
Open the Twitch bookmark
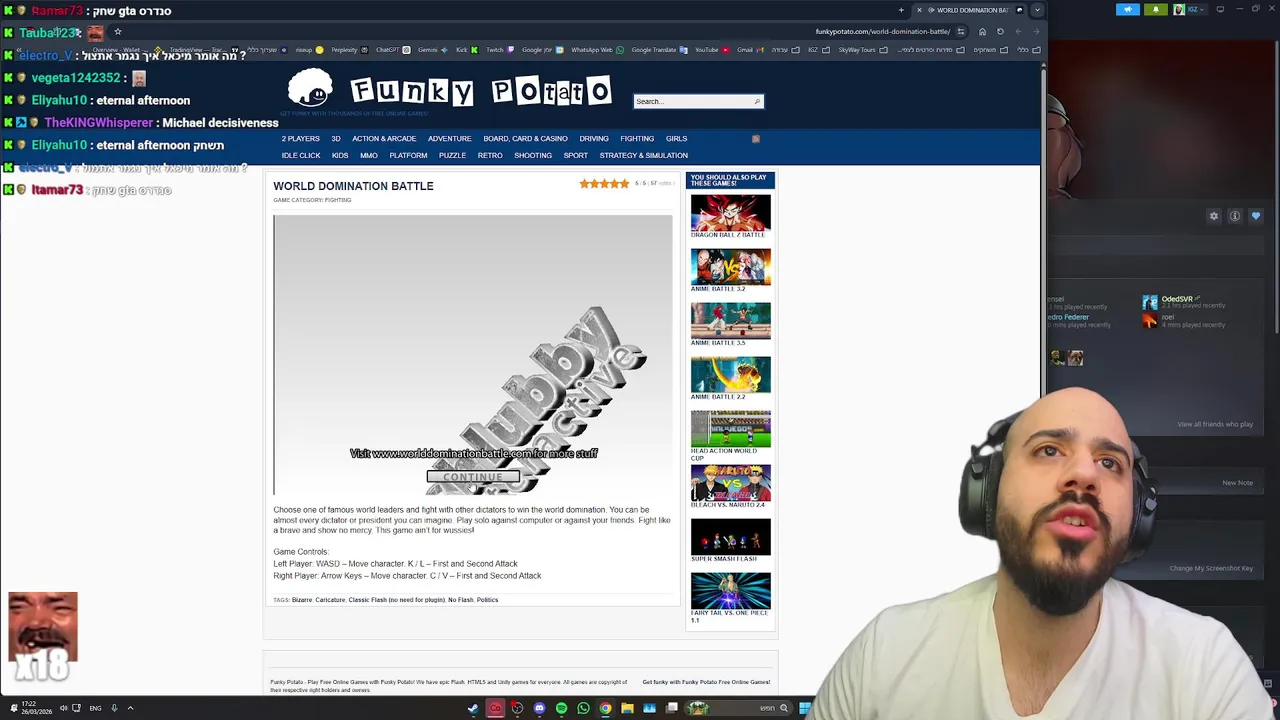tap(499, 50)
